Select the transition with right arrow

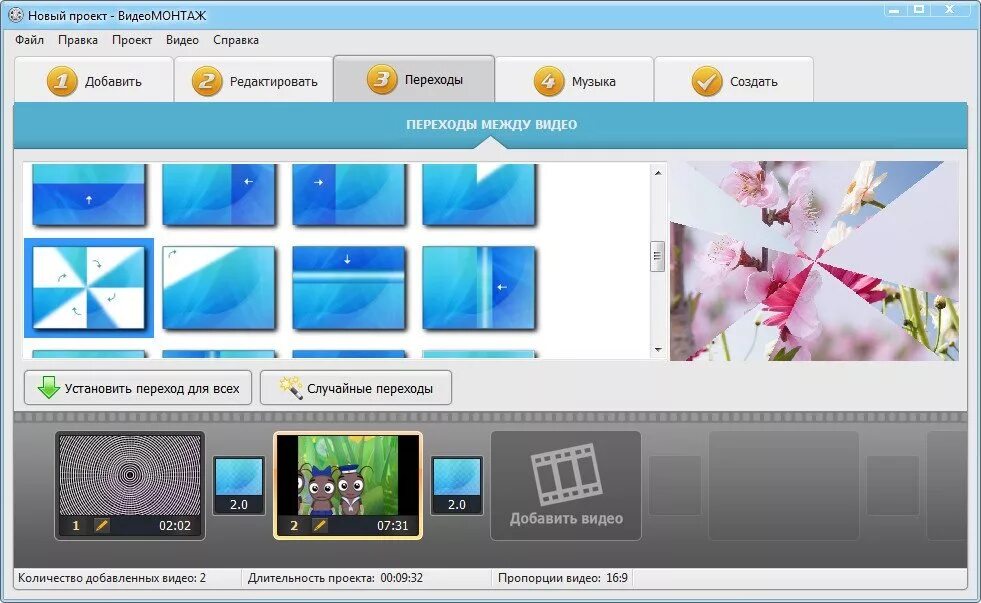point(349,195)
